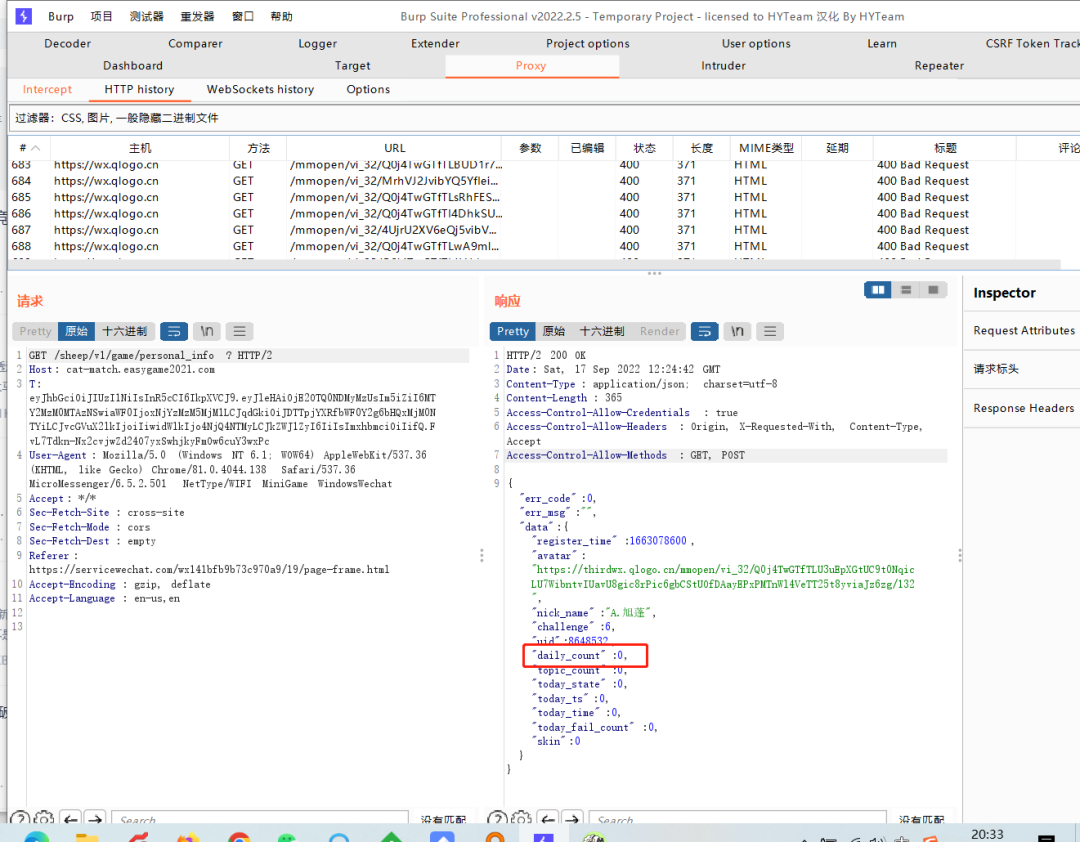This screenshot has height=842, width=1080.
Task: Open request search settings gear
Action: point(44,819)
